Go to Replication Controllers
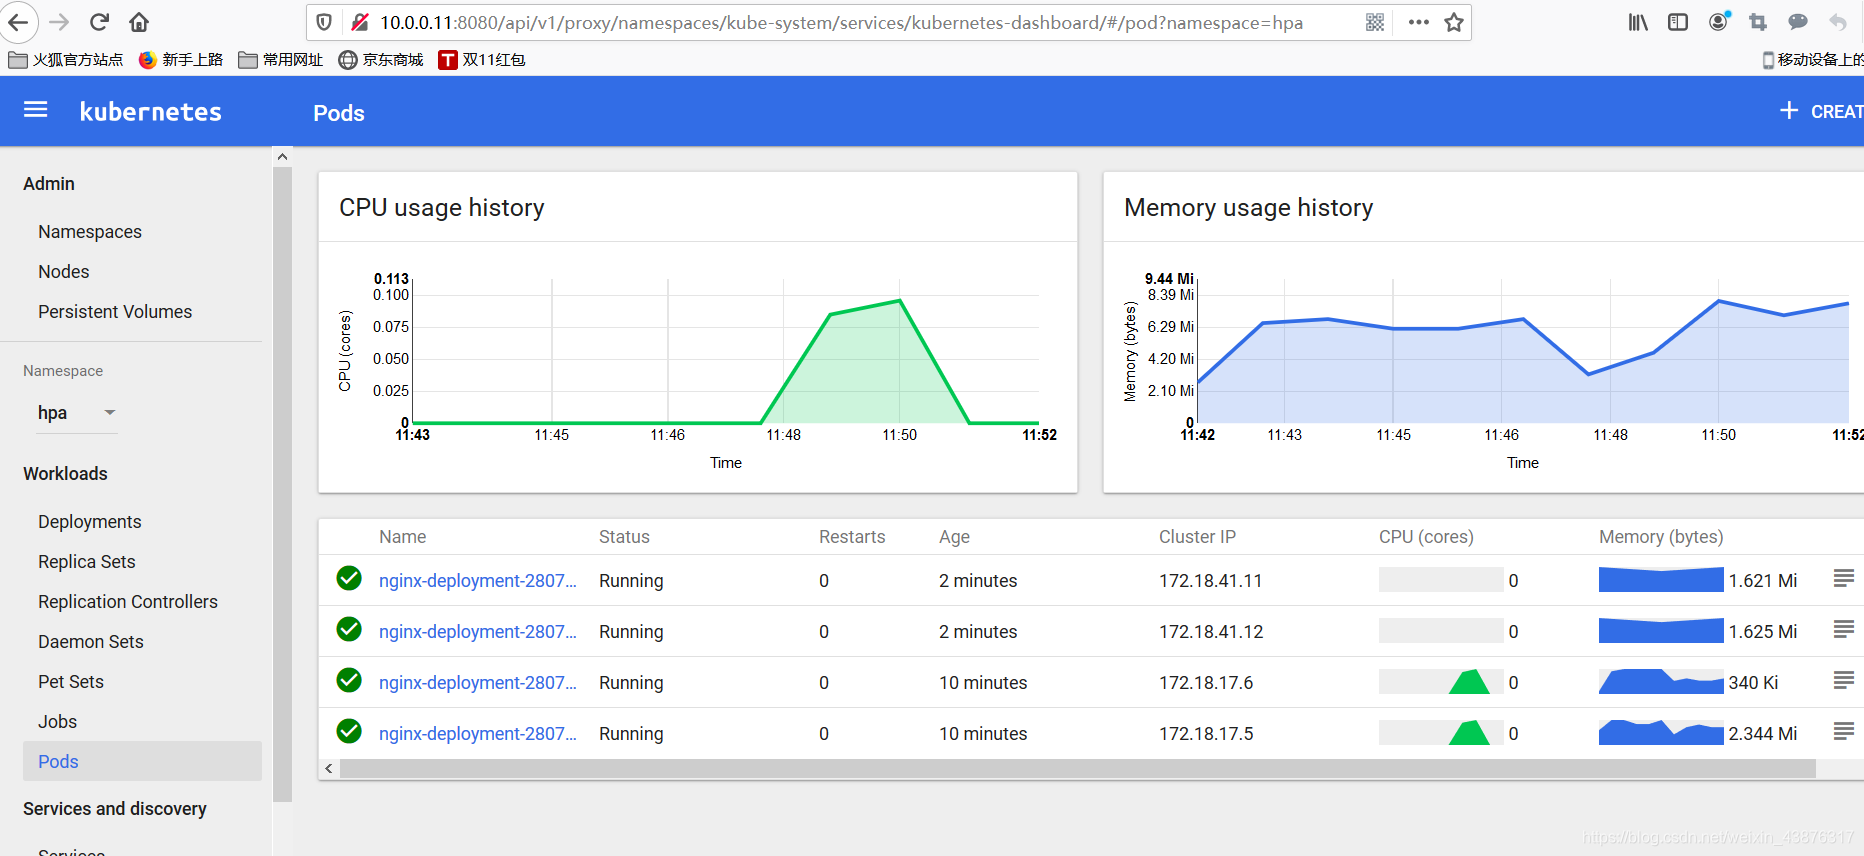1864x856 pixels. pos(128,602)
